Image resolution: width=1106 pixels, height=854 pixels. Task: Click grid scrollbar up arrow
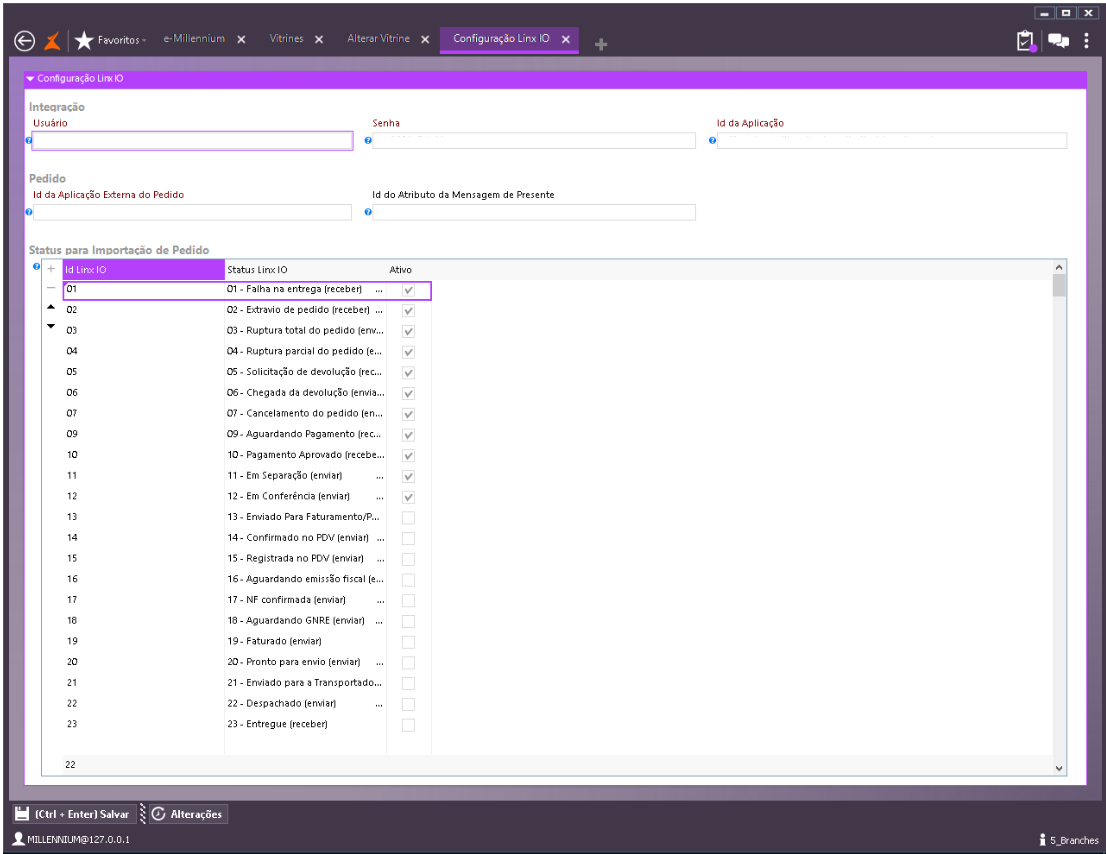pyautogui.click(x=1059, y=267)
